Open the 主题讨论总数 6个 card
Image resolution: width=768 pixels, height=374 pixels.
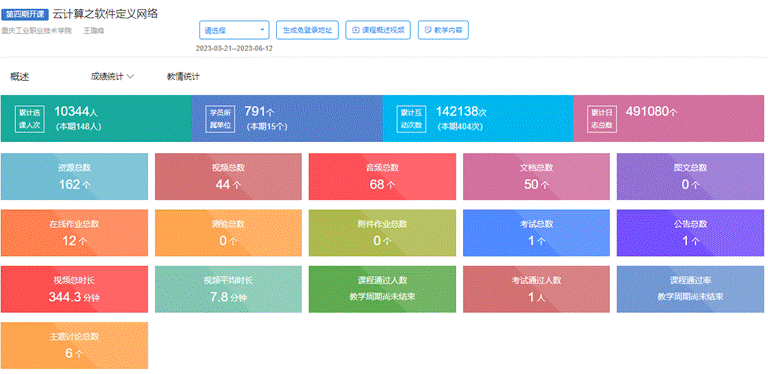point(74,346)
